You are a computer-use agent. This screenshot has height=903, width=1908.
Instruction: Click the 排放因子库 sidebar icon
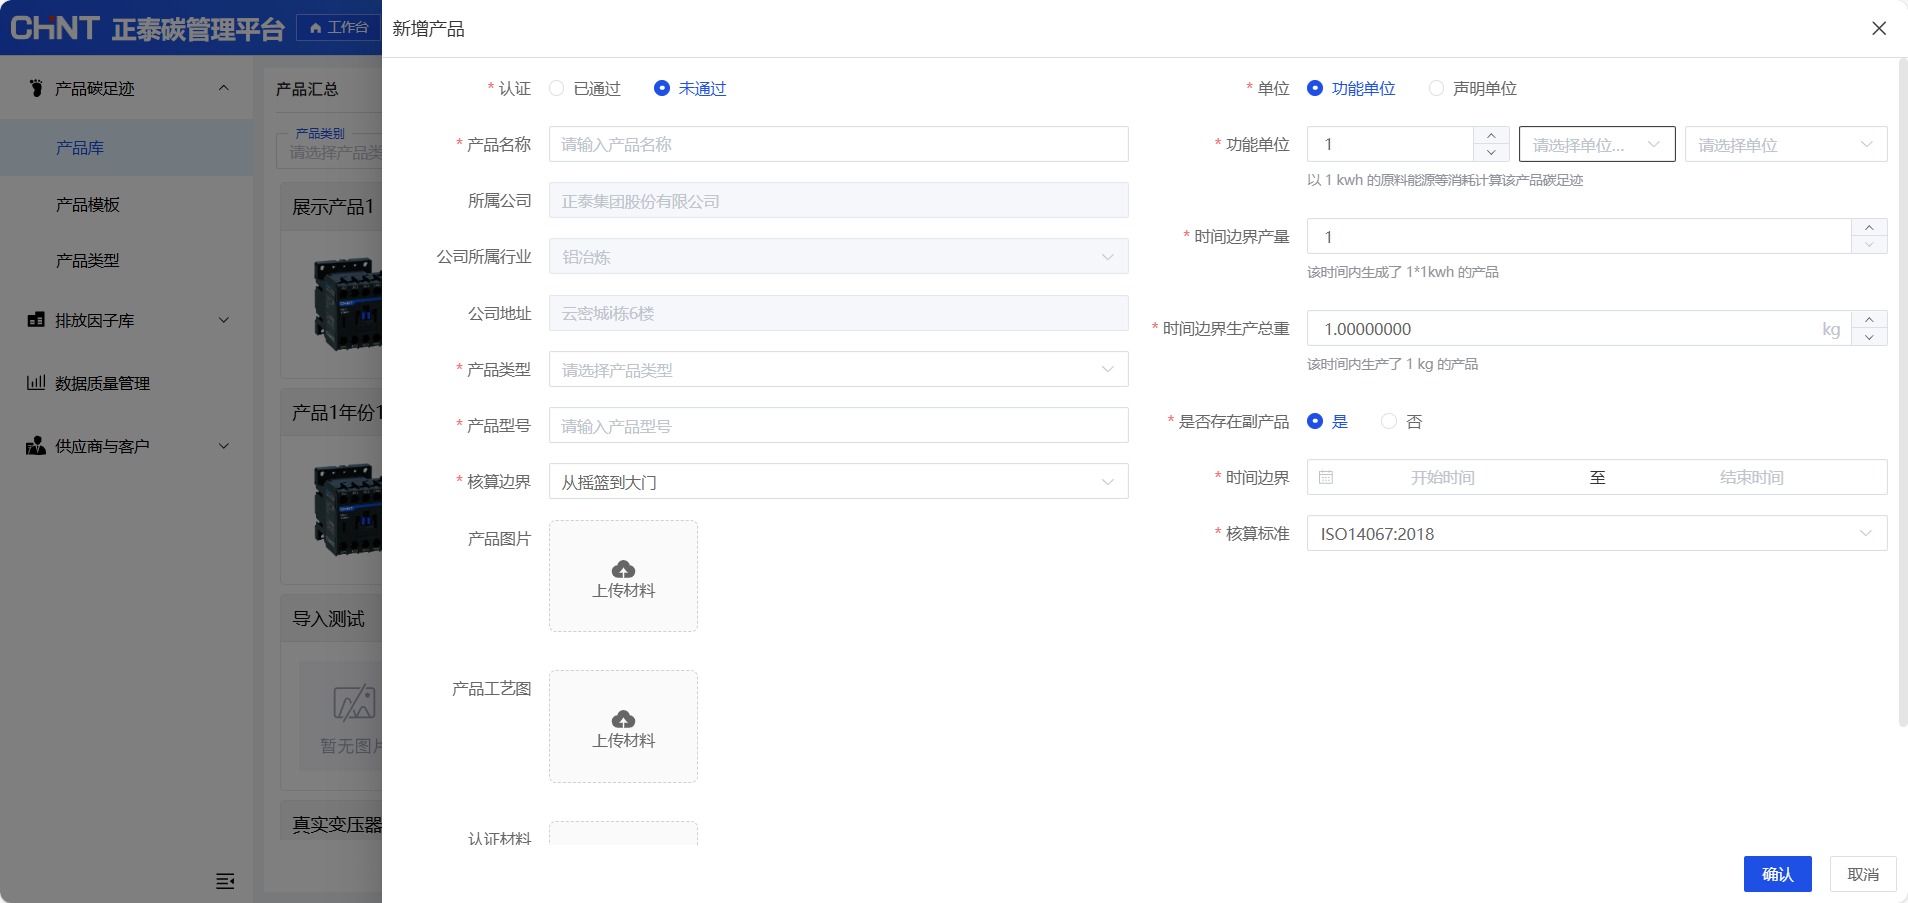(x=36, y=320)
